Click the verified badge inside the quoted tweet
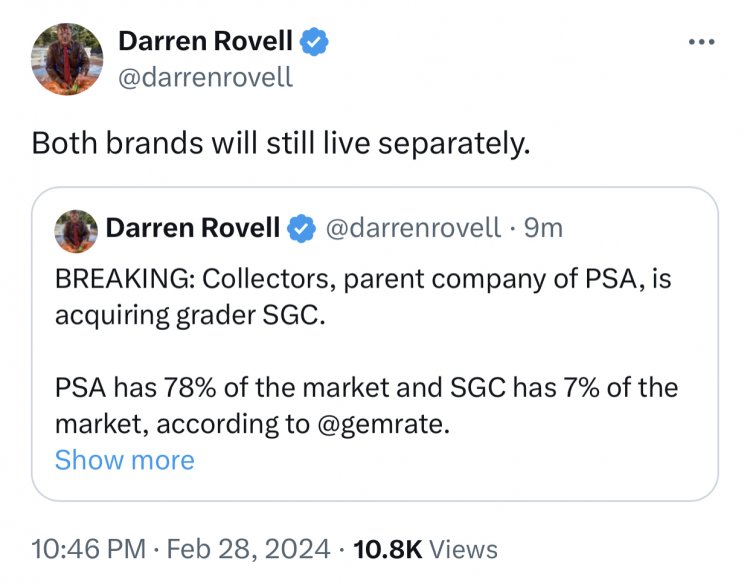Viewport: 750px width, 583px height. coord(301,228)
